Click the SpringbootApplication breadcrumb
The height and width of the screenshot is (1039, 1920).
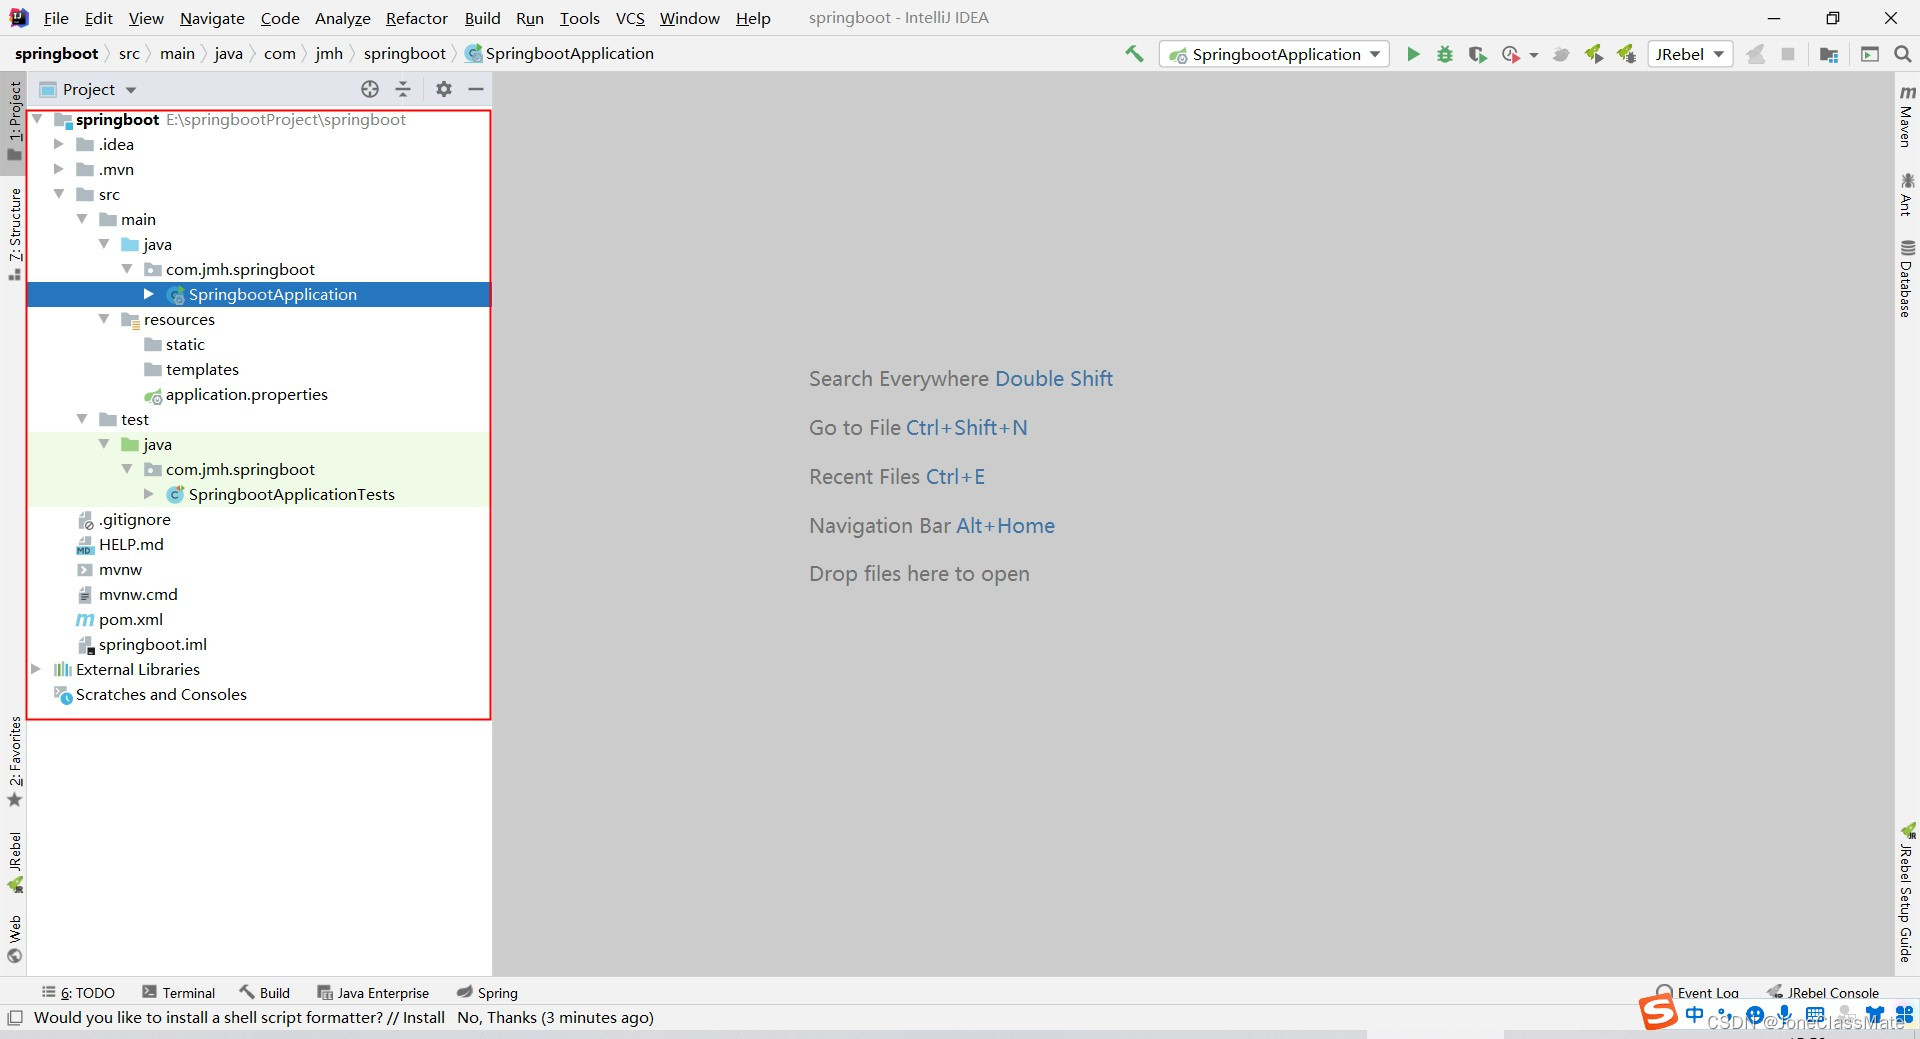(x=559, y=54)
